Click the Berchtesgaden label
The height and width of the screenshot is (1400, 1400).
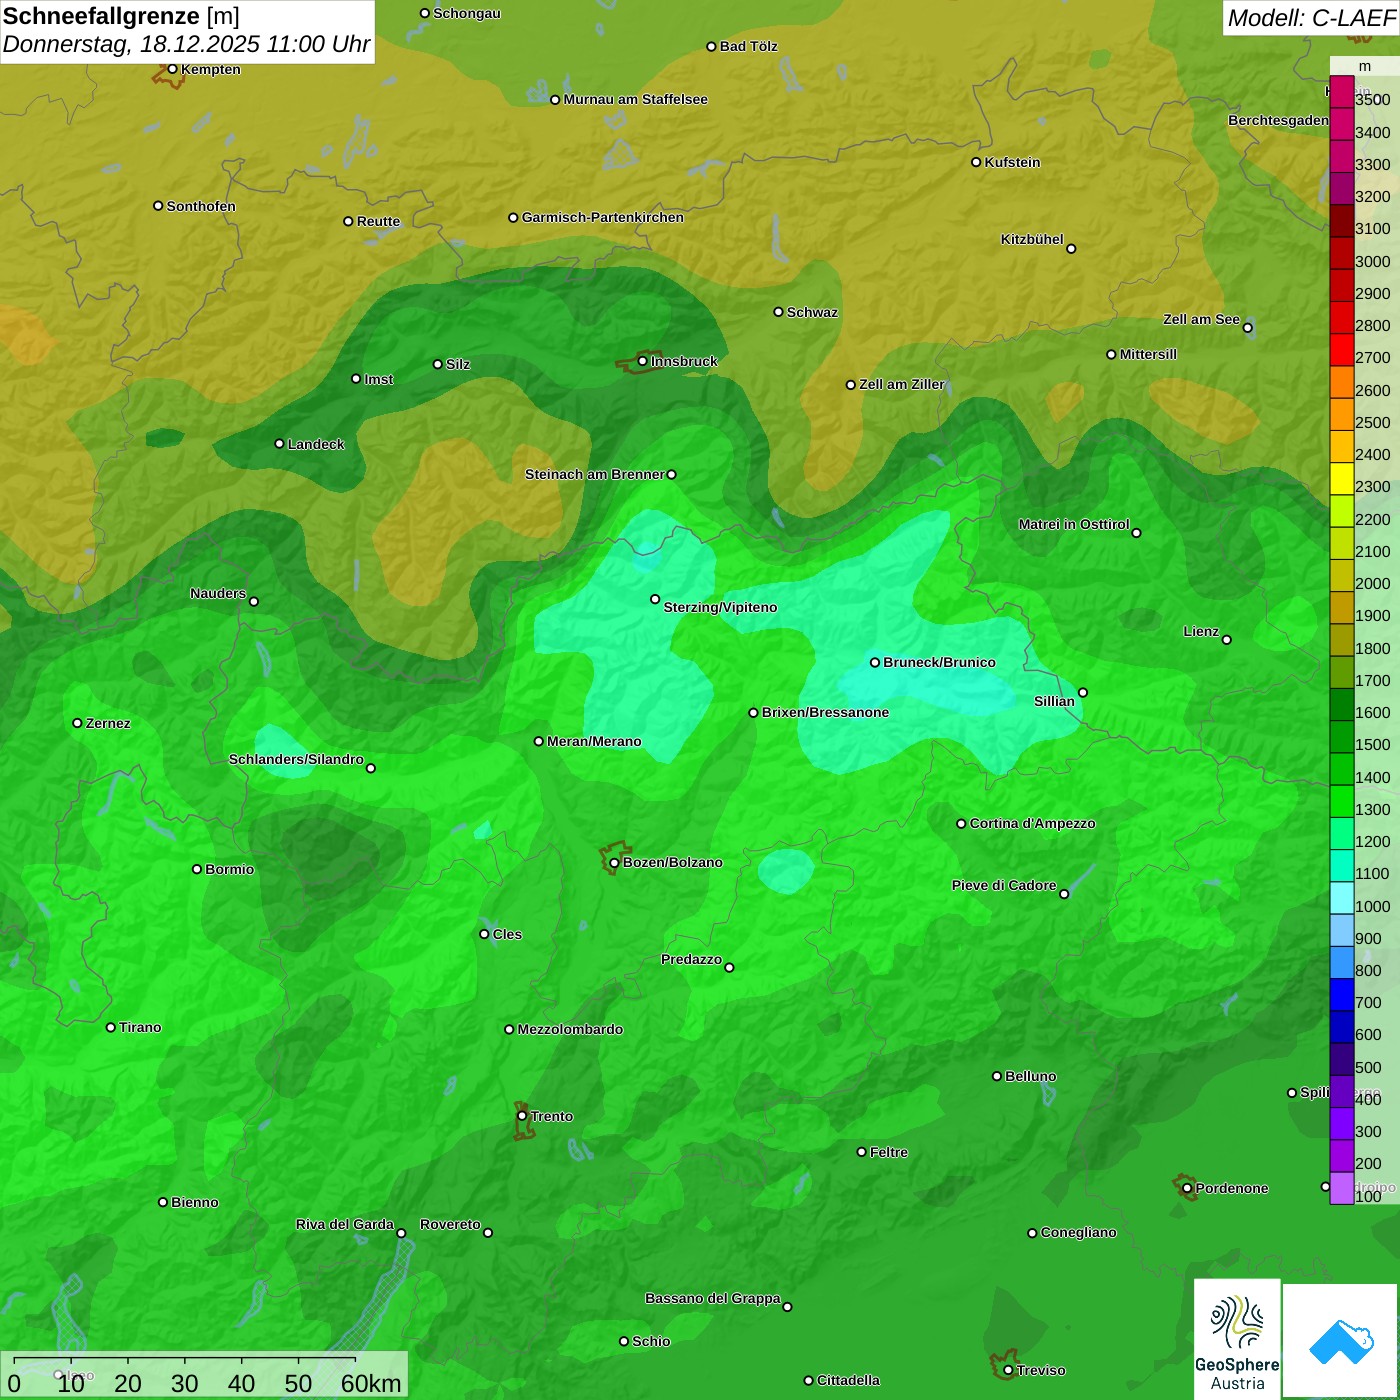[x=1279, y=121]
